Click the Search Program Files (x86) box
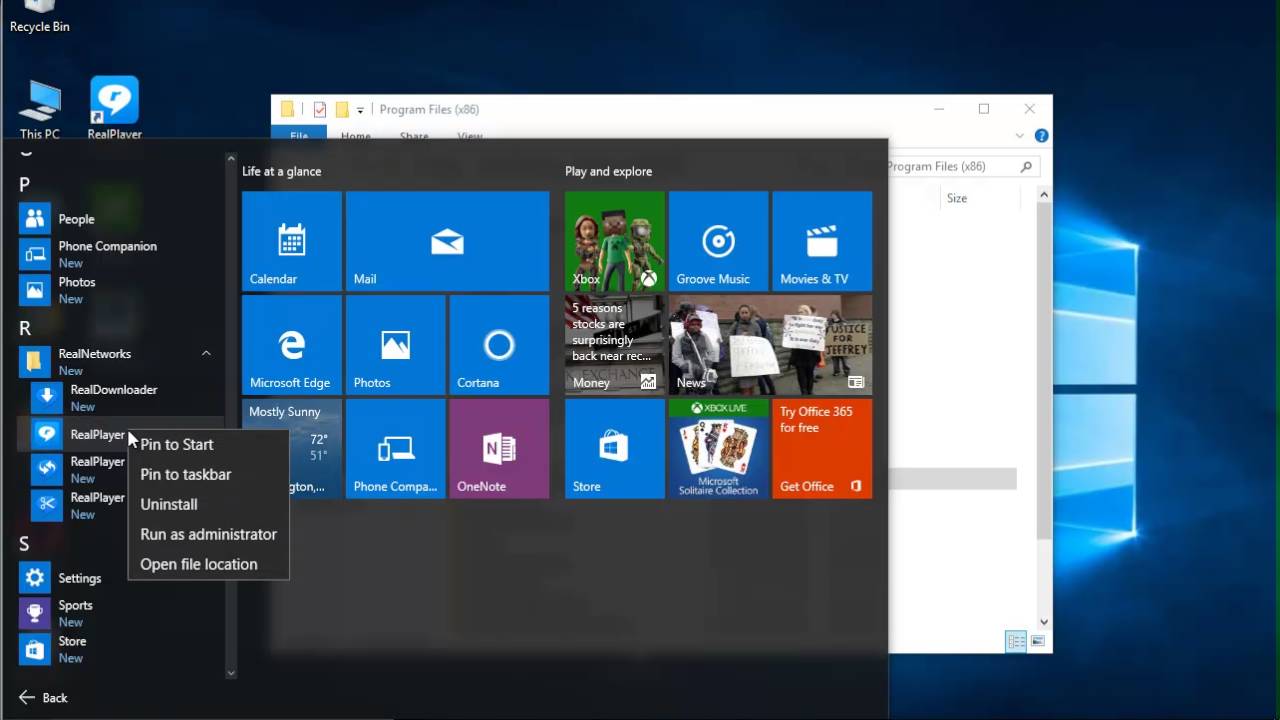 (964, 167)
